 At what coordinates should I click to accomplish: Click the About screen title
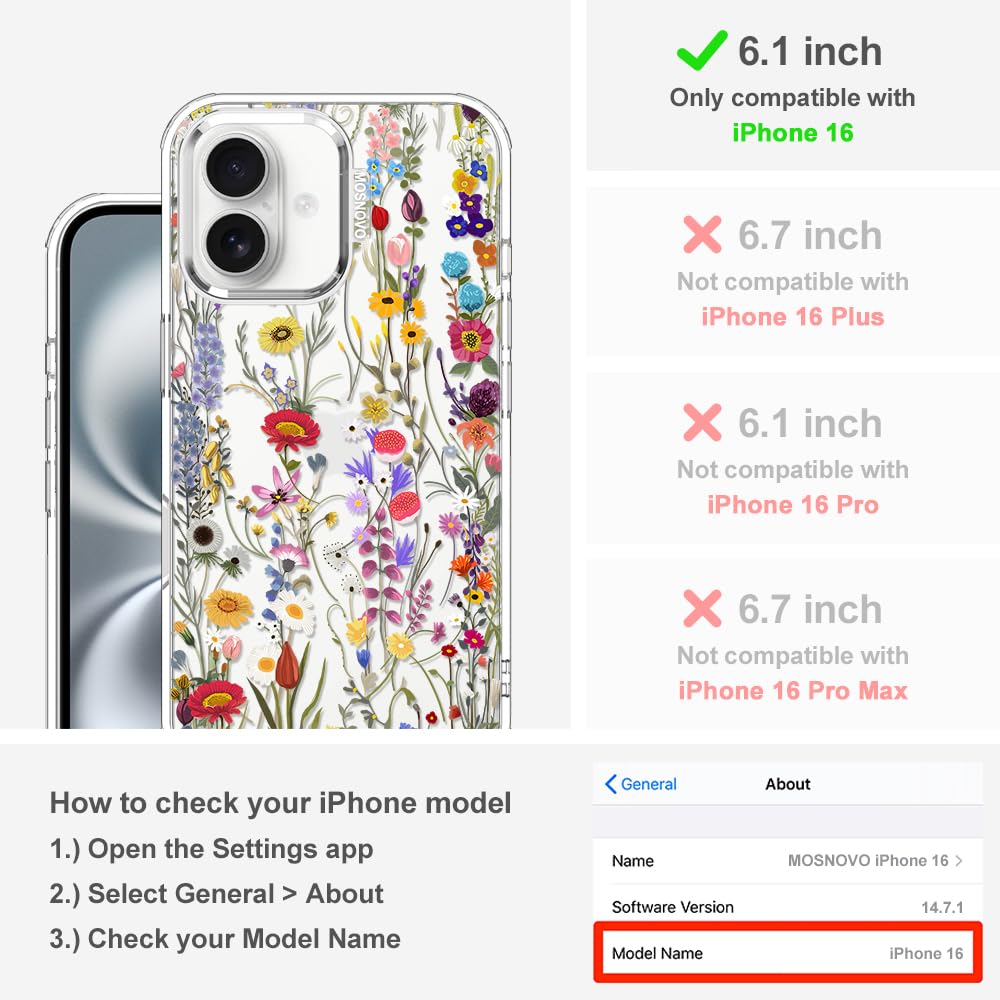point(788,784)
